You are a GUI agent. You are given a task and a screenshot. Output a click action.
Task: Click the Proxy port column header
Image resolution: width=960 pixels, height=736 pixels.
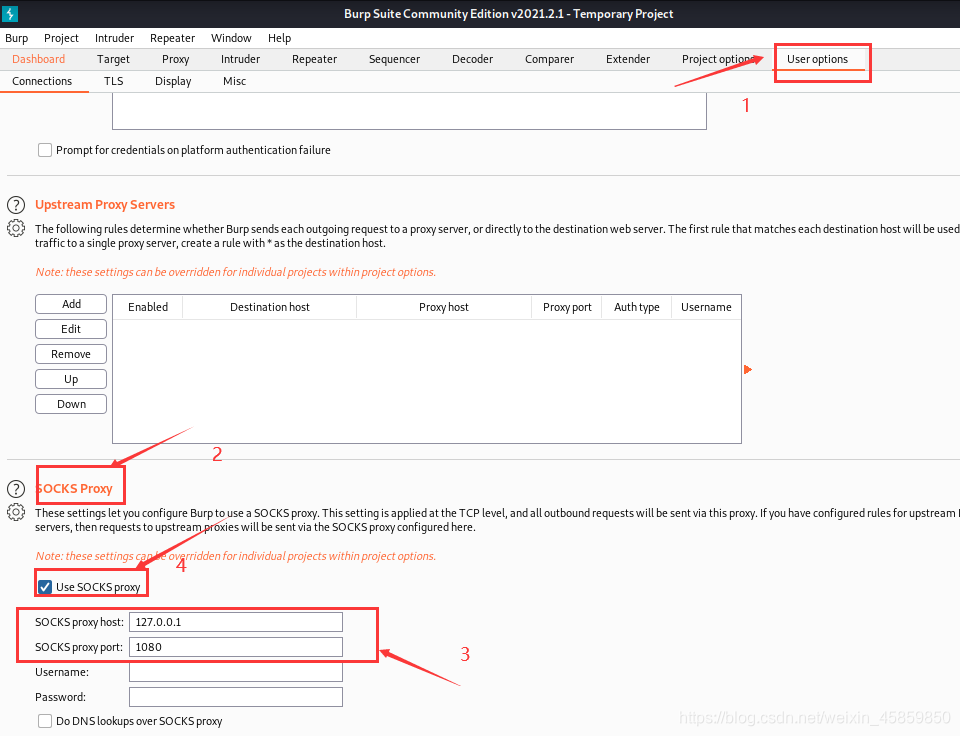(567, 307)
